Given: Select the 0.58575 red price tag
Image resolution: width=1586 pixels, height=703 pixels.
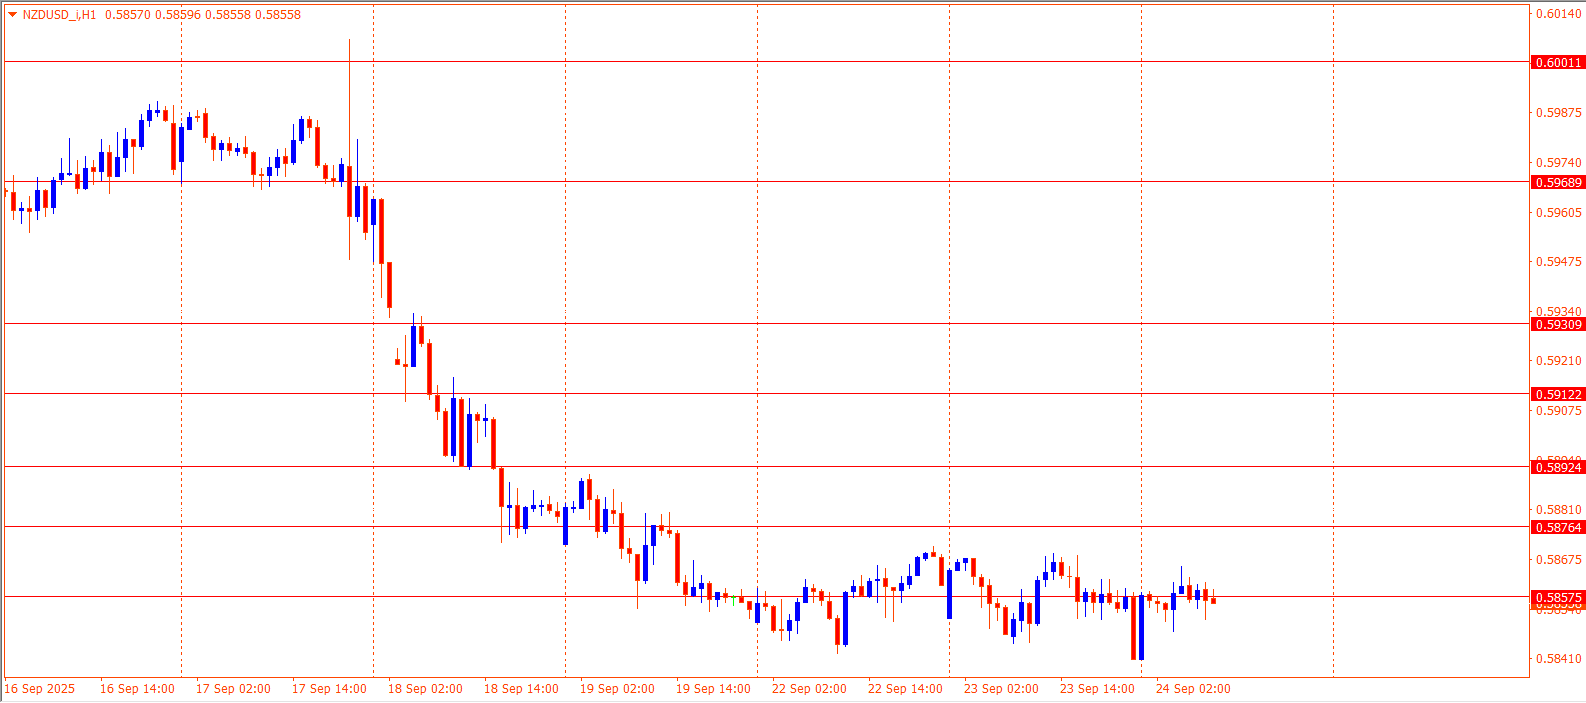Looking at the screenshot, I should [x=1558, y=598].
